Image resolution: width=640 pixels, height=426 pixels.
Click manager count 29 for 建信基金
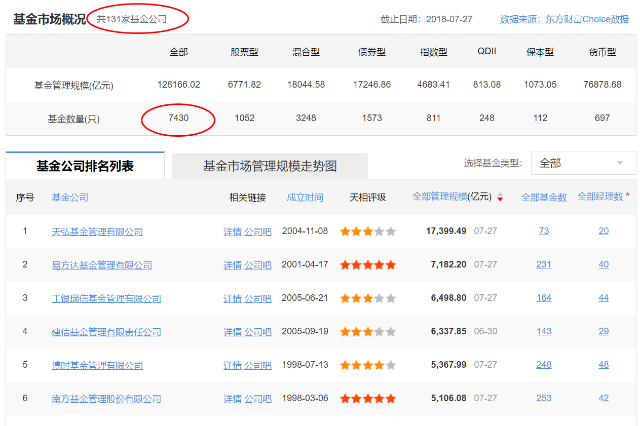tap(604, 331)
